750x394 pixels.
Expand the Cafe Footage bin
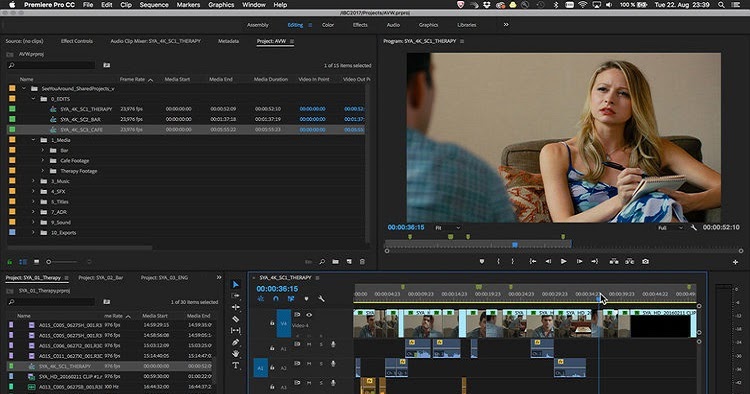[x=43, y=161]
